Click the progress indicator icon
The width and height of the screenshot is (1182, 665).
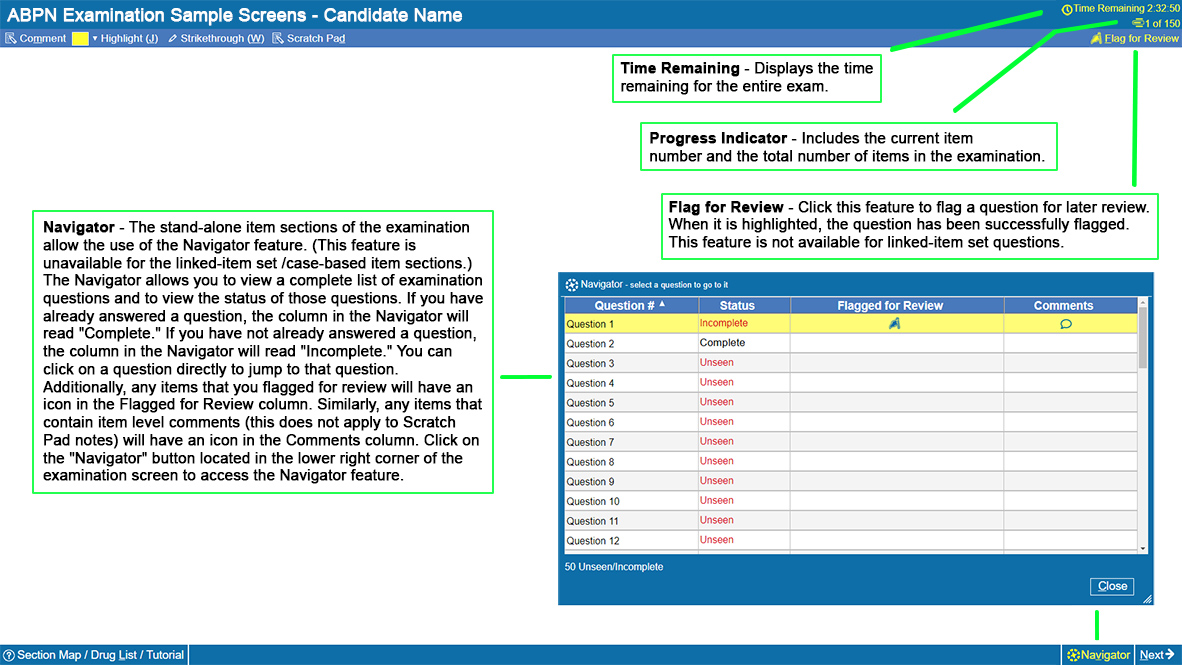[x=1137, y=23]
